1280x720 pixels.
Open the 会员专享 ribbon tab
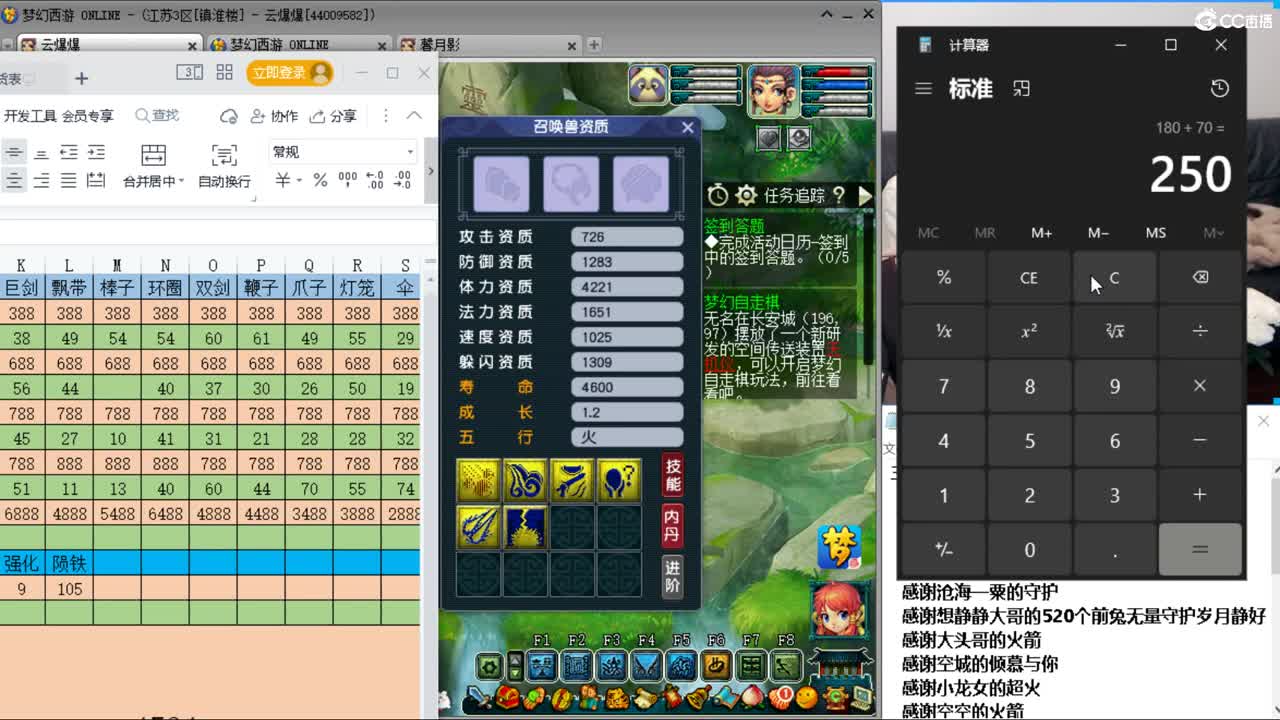[x=88, y=116]
